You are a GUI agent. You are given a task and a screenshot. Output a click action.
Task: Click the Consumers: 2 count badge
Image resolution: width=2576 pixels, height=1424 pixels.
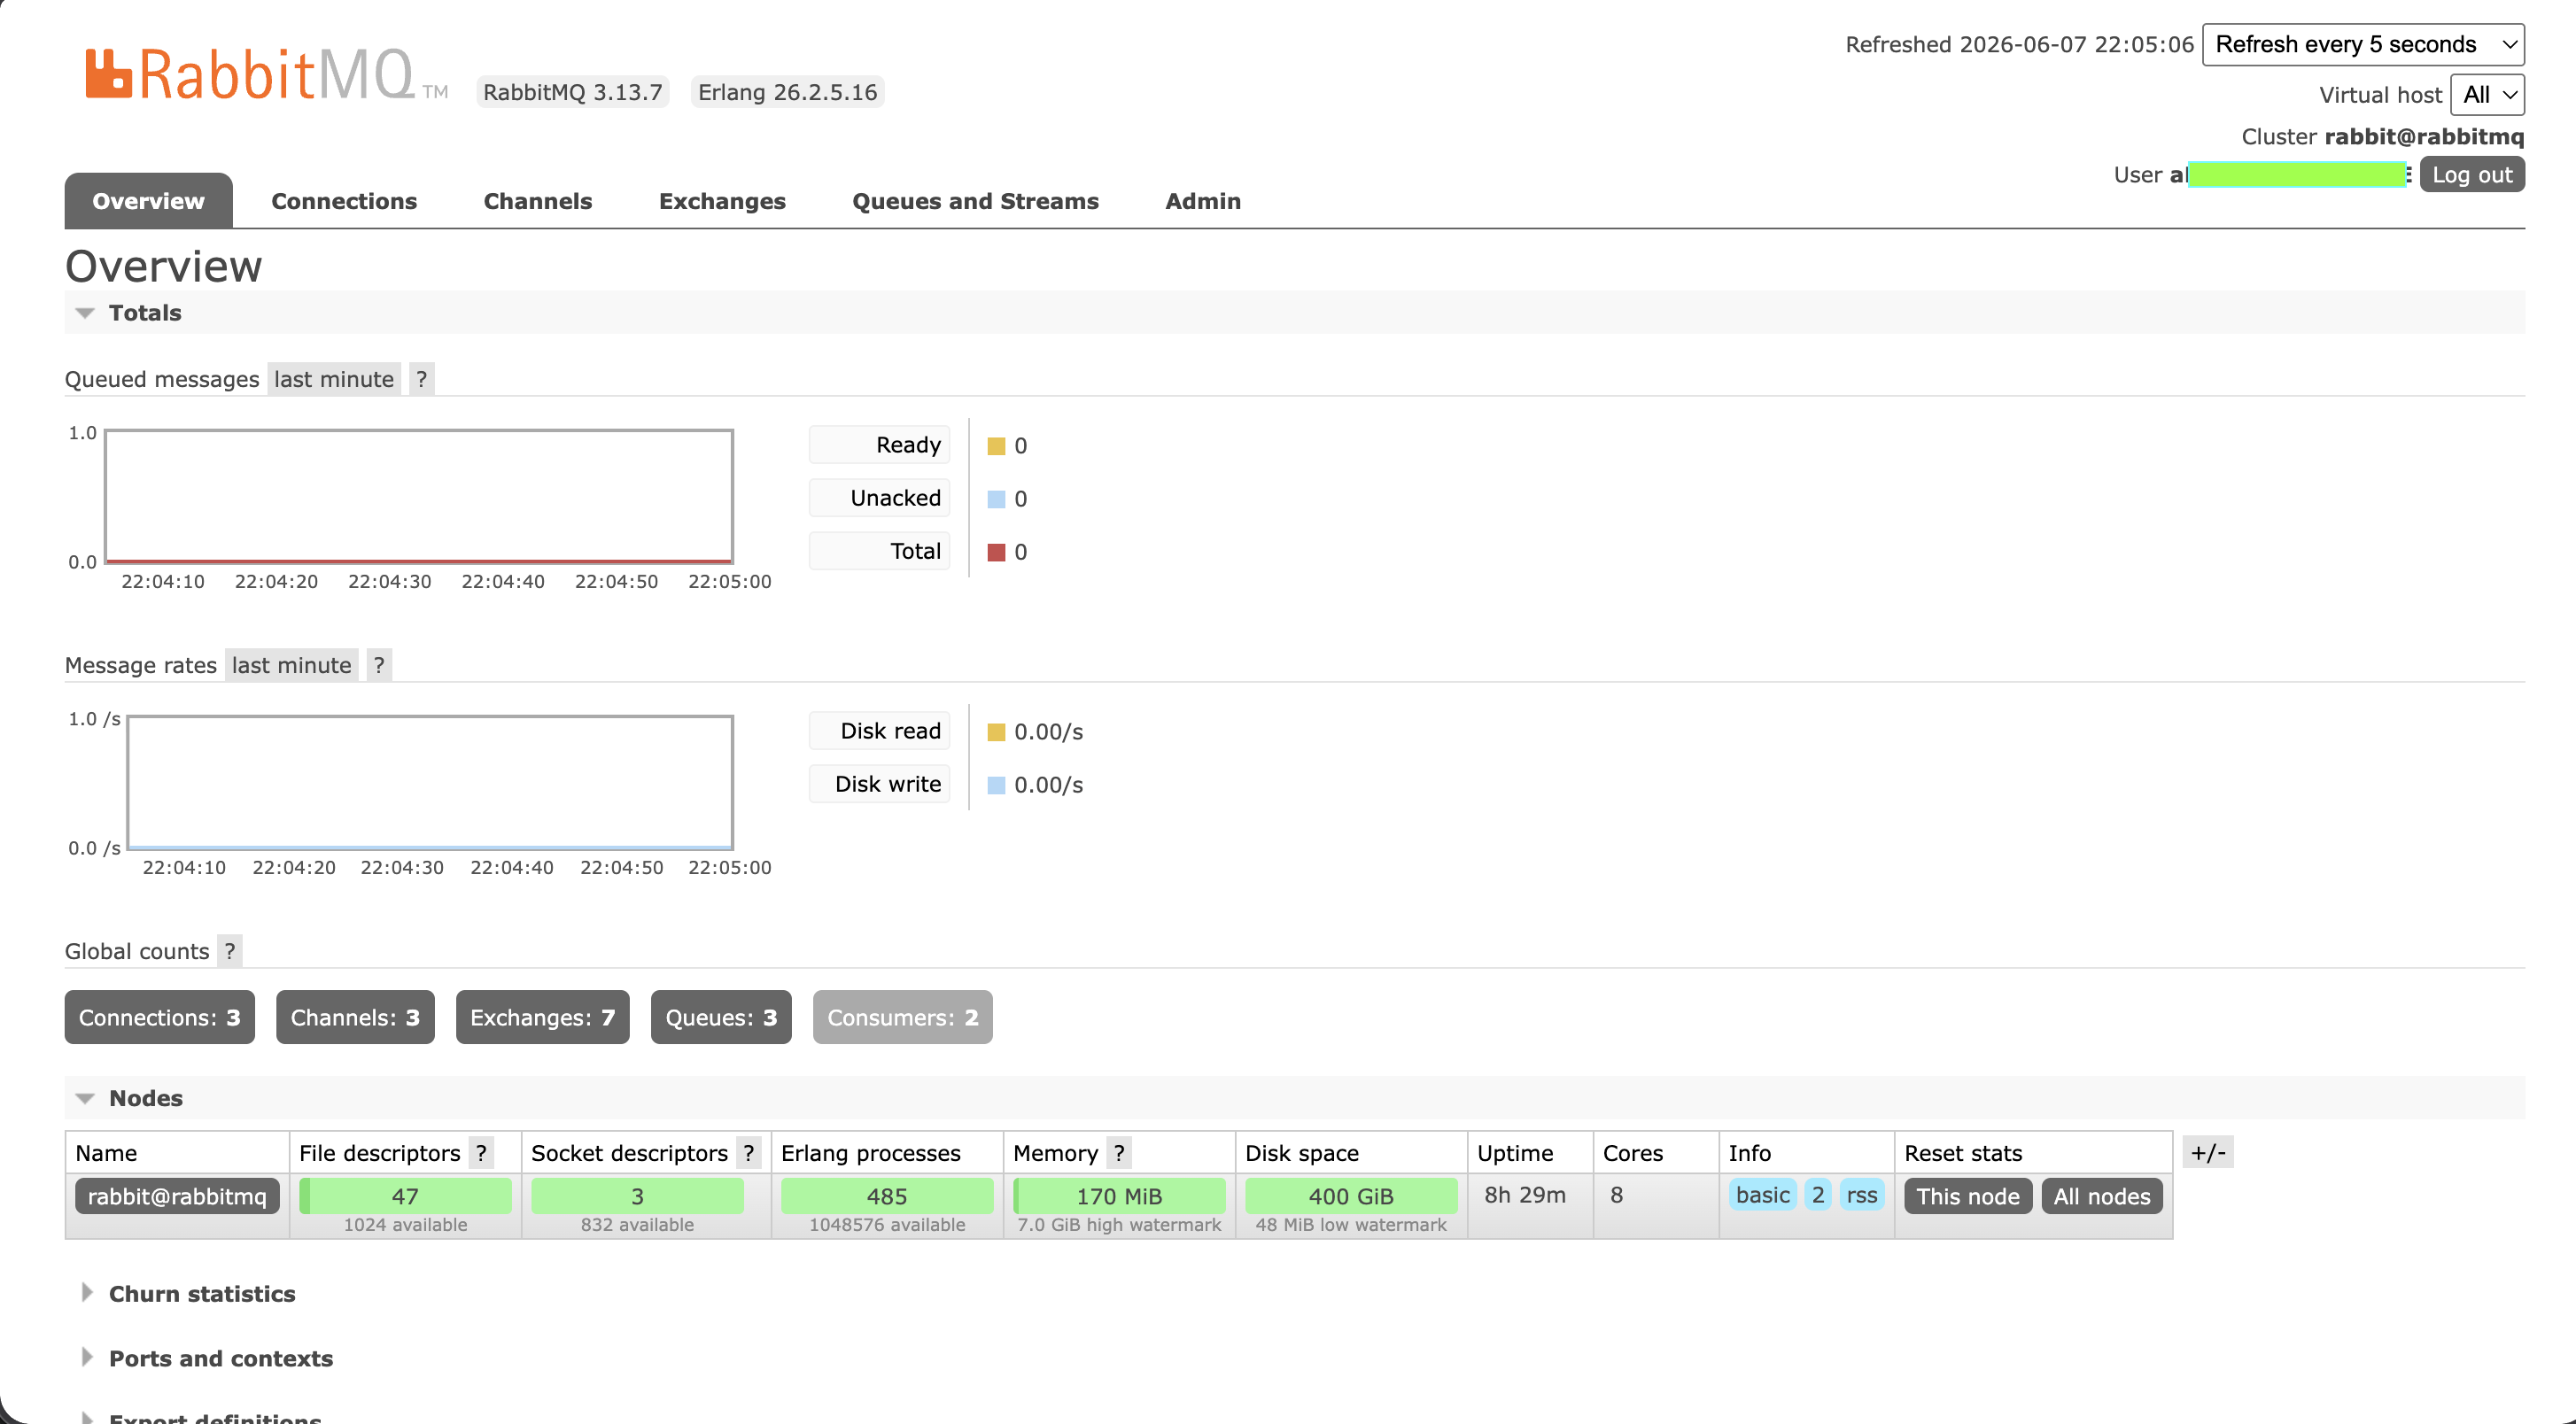tap(903, 1017)
